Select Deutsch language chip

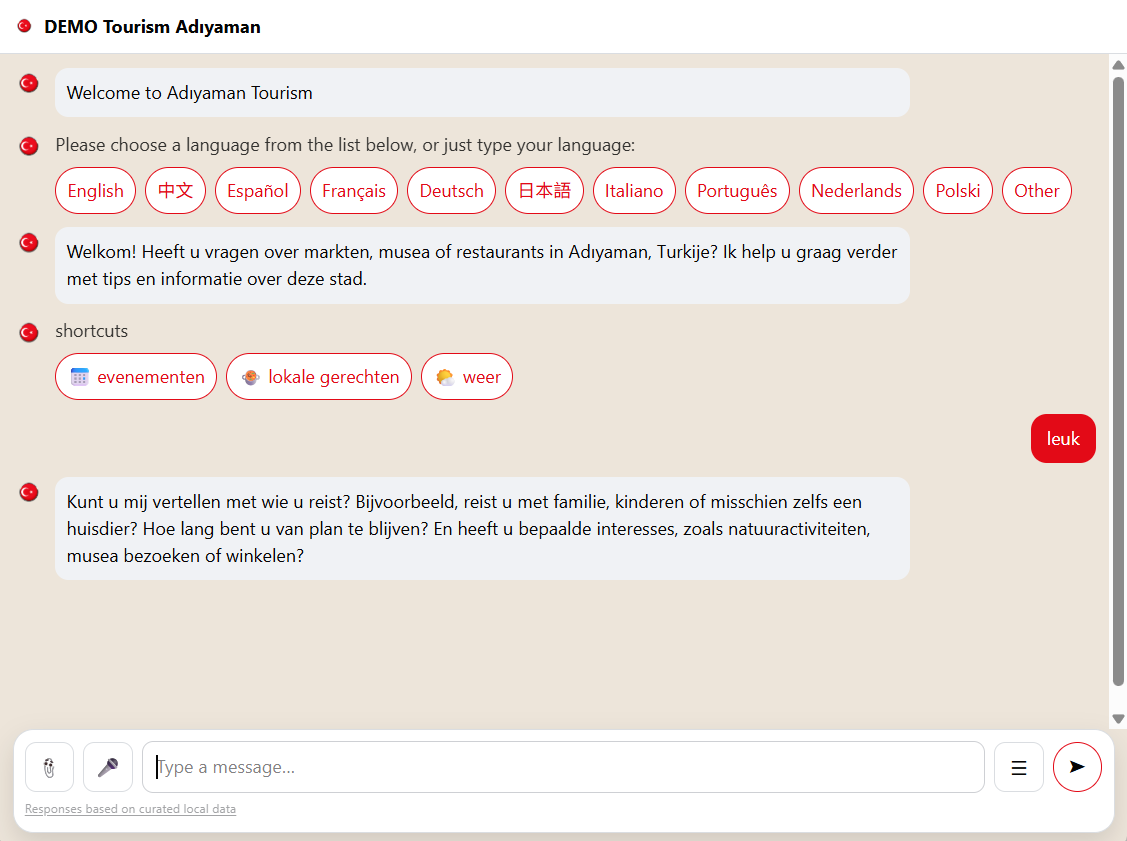tap(451, 191)
